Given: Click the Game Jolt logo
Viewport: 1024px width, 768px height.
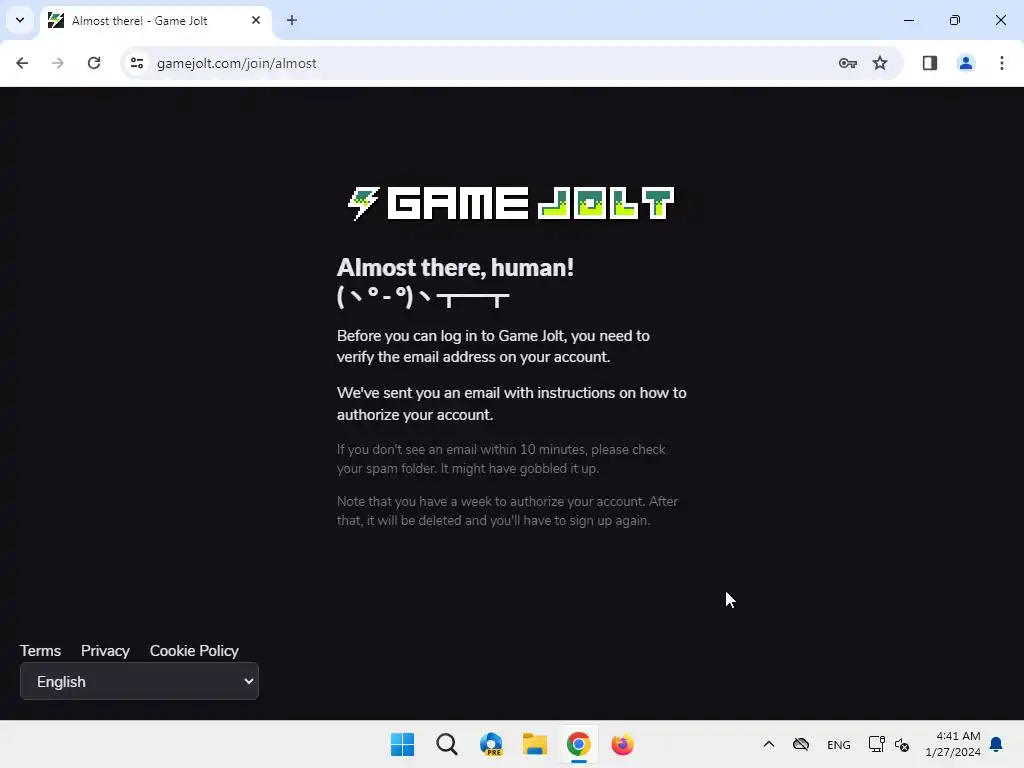Looking at the screenshot, I should (x=511, y=203).
